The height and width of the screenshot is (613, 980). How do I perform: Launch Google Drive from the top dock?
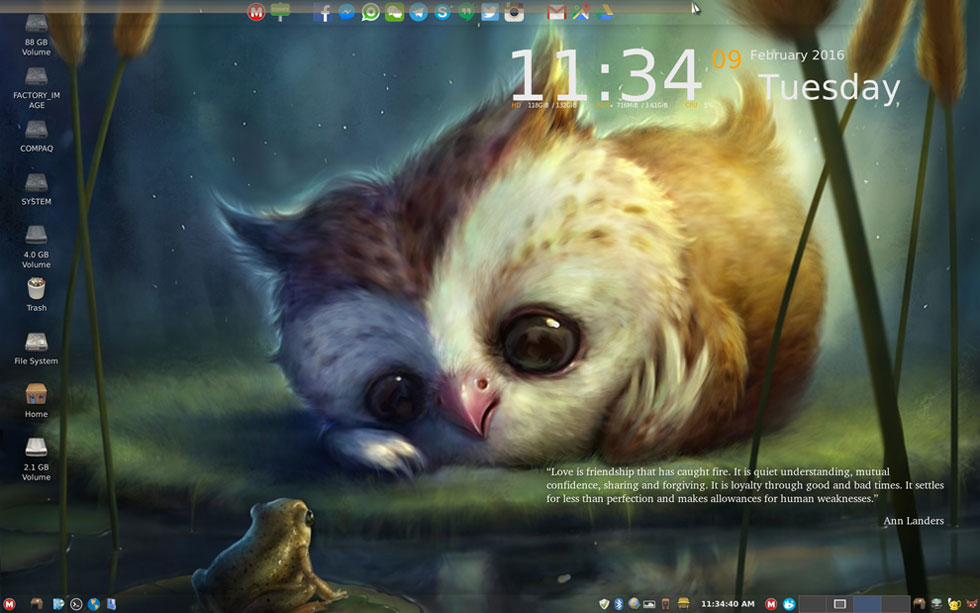point(604,12)
